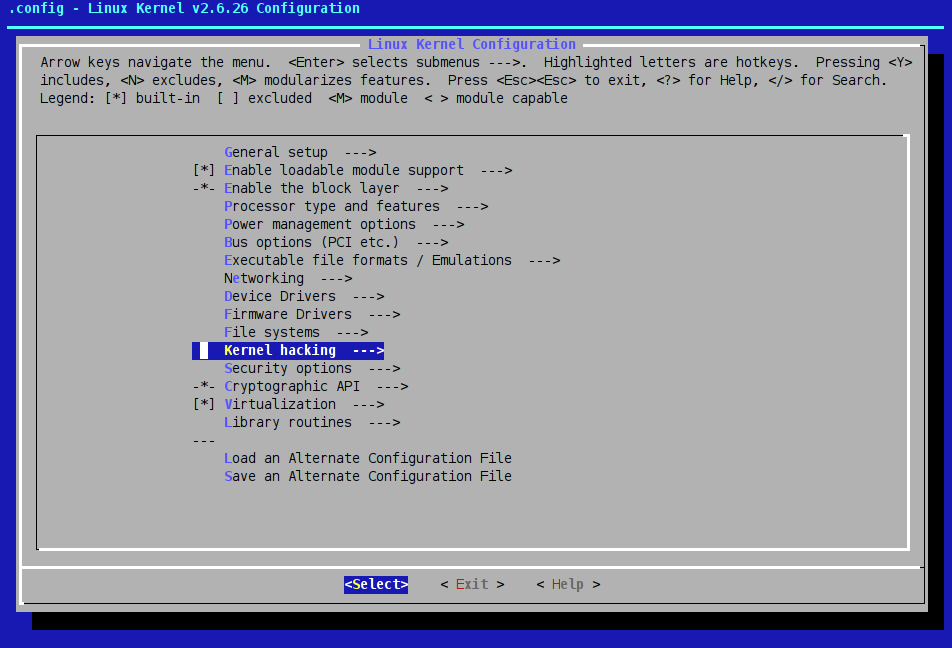Viewport: 952px width, 648px height.
Task: Open Bus options (PCI etc.) entry
Action: coord(336,242)
